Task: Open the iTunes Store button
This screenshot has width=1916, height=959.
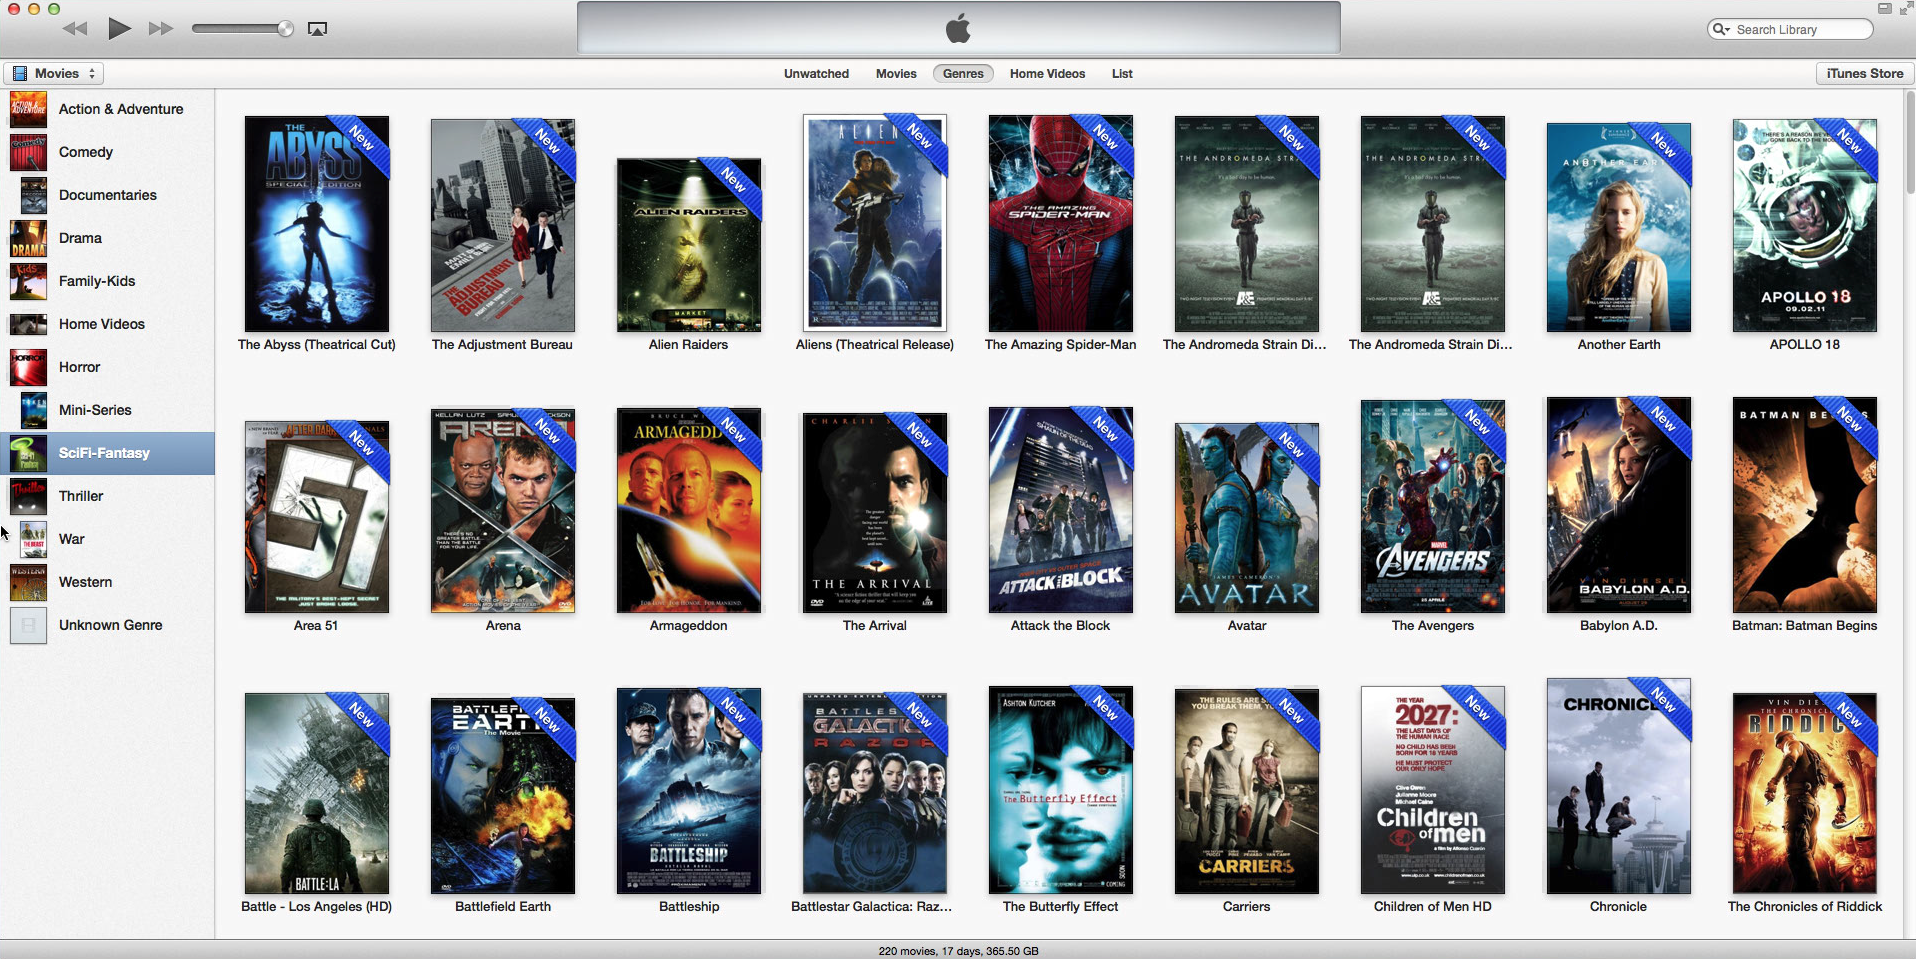Action: pos(1864,73)
